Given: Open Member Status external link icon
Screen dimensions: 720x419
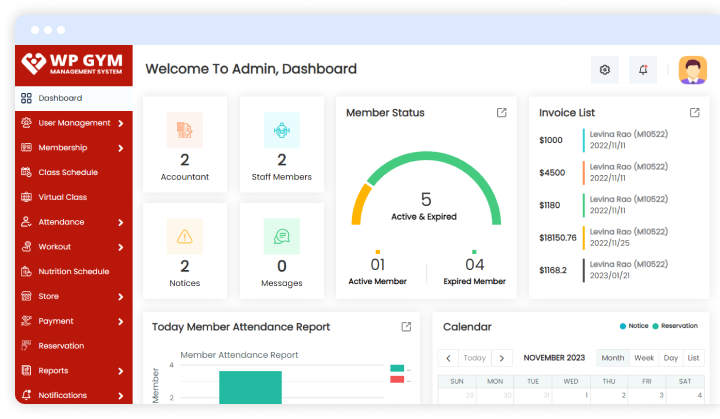Looking at the screenshot, I should click(x=501, y=113).
